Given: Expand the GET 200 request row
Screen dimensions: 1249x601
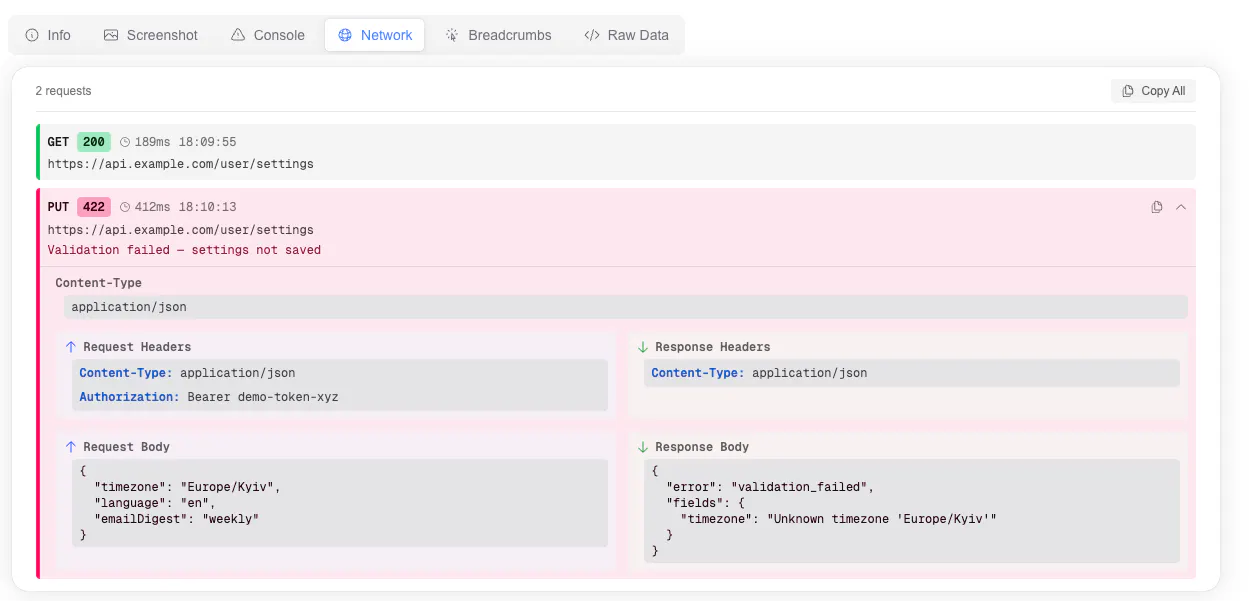Looking at the screenshot, I should click(x=617, y=152).
